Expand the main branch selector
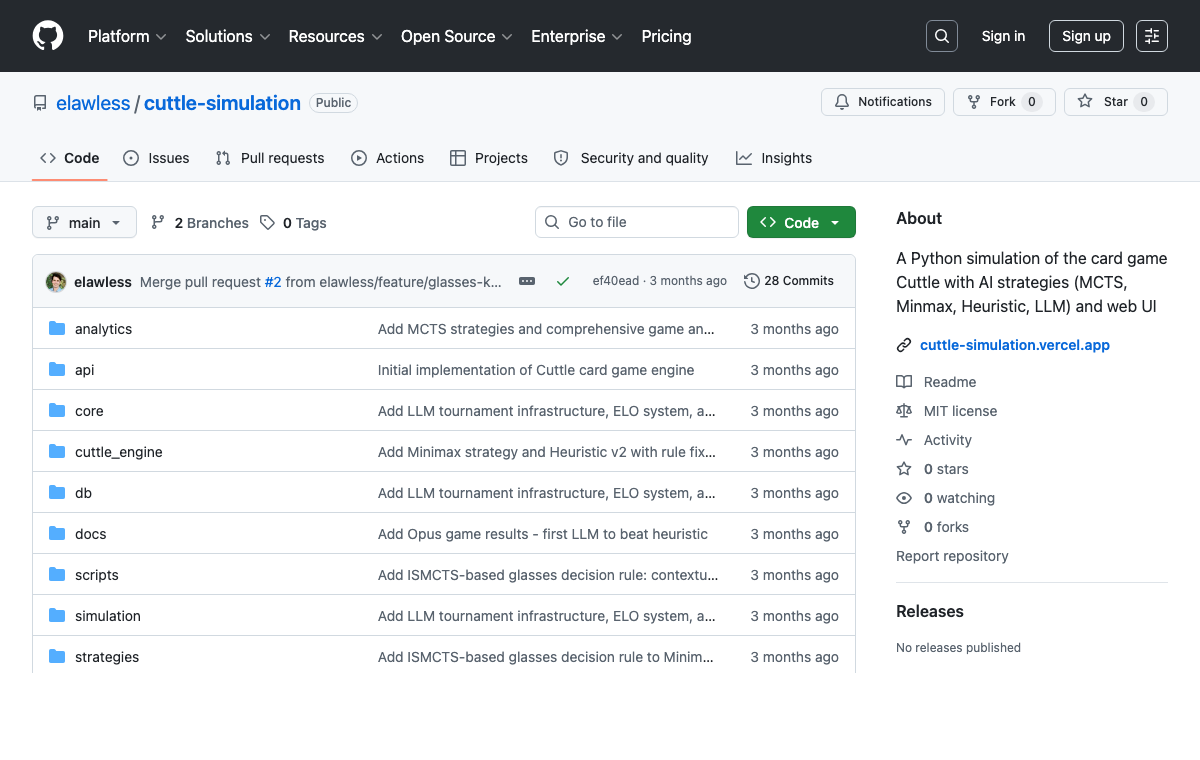This screenshot has height=760, width=1200. [x=84, y=223]
